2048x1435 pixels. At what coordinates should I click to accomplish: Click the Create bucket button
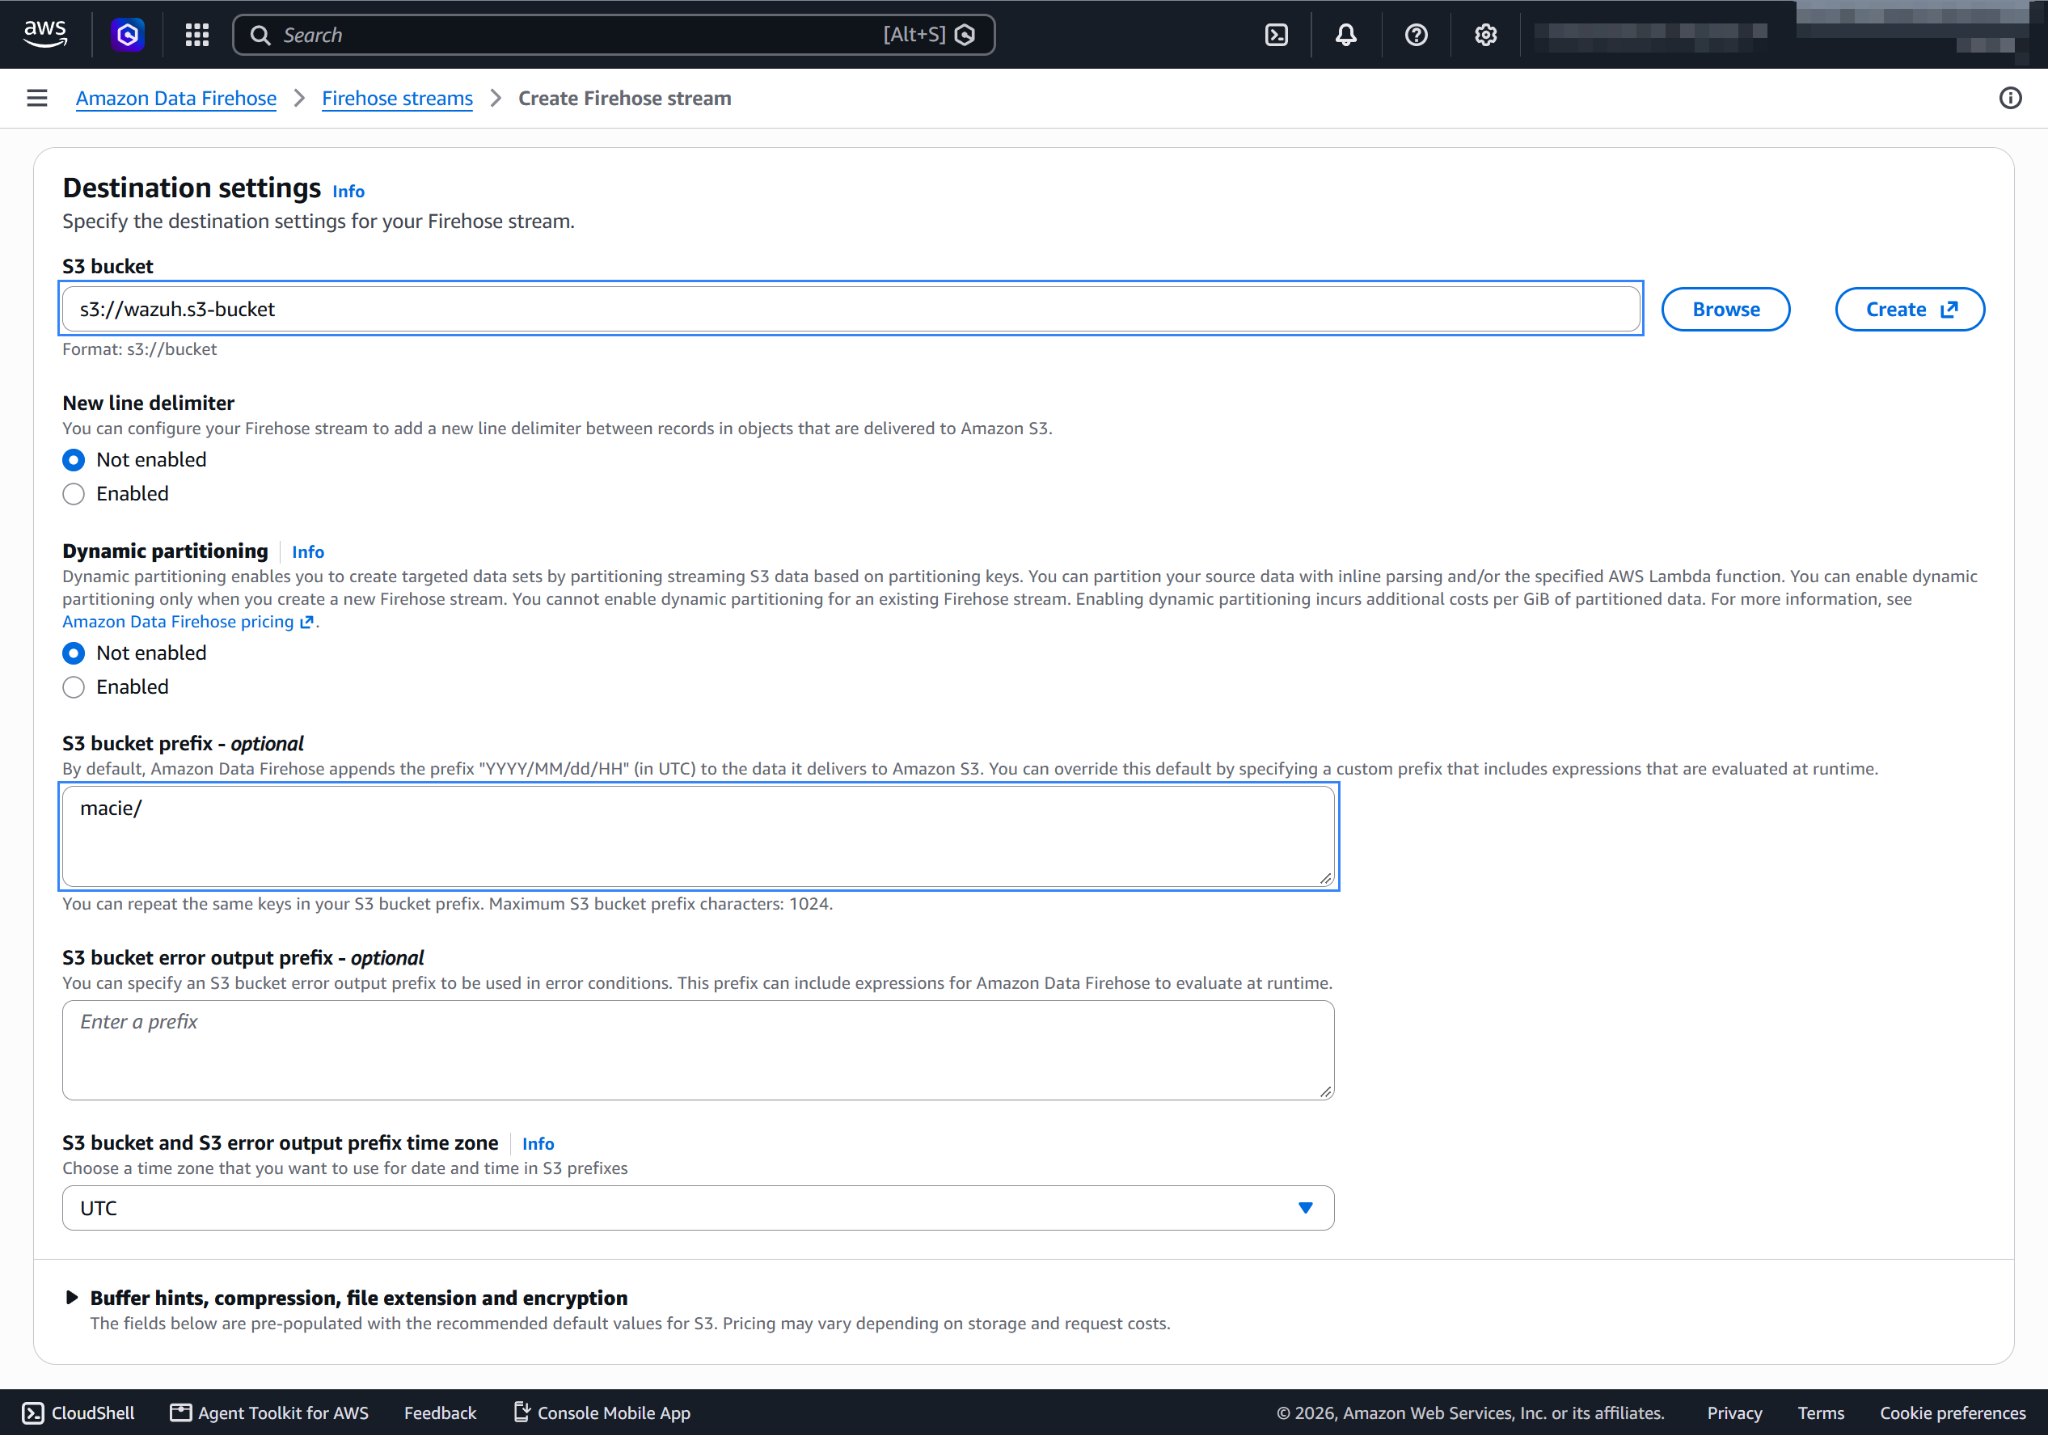[x=1910, y=309]
